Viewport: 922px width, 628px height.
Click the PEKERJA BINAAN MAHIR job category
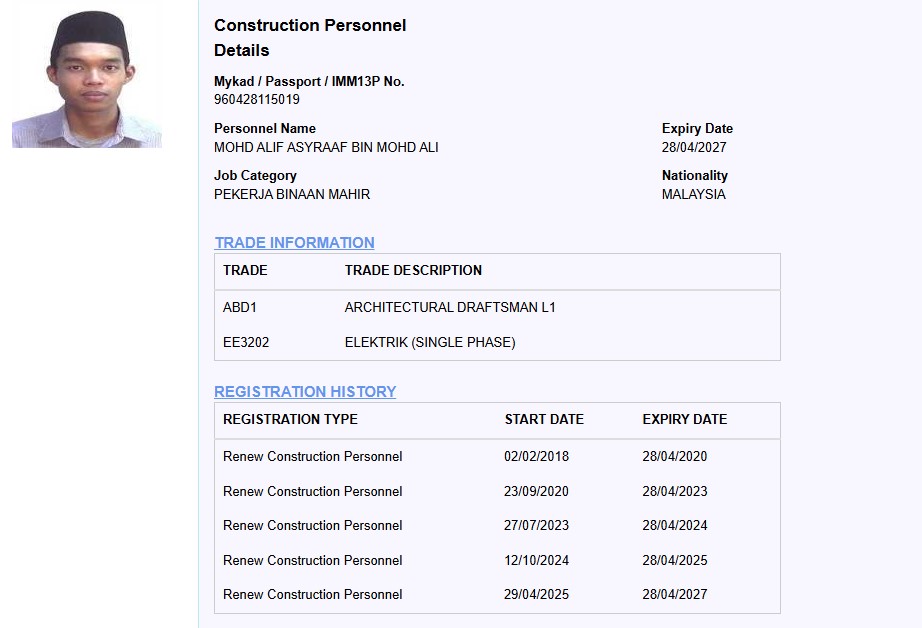[x=292, y=194]
